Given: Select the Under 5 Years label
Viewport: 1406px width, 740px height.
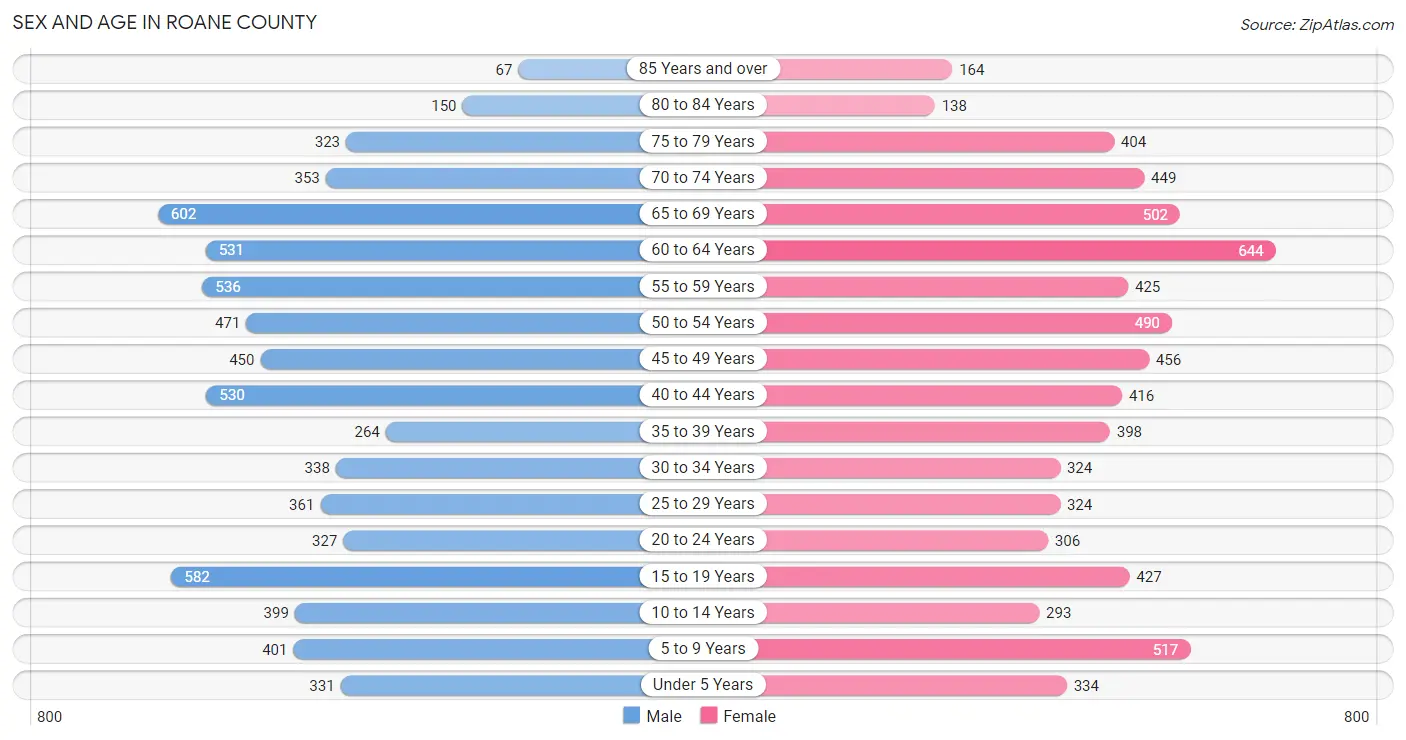Looking at the screenshot, I should (x=703, y=685).
